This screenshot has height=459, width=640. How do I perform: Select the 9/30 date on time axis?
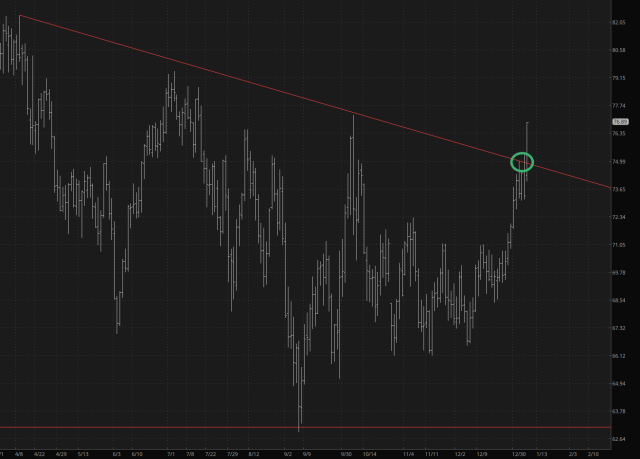[347, 453]
